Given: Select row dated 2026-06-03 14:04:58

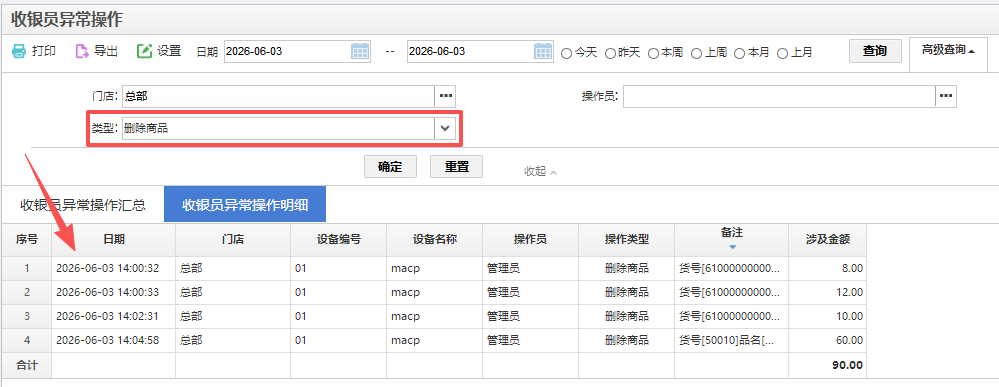Looking at the screenshot, I should (434, 341).
